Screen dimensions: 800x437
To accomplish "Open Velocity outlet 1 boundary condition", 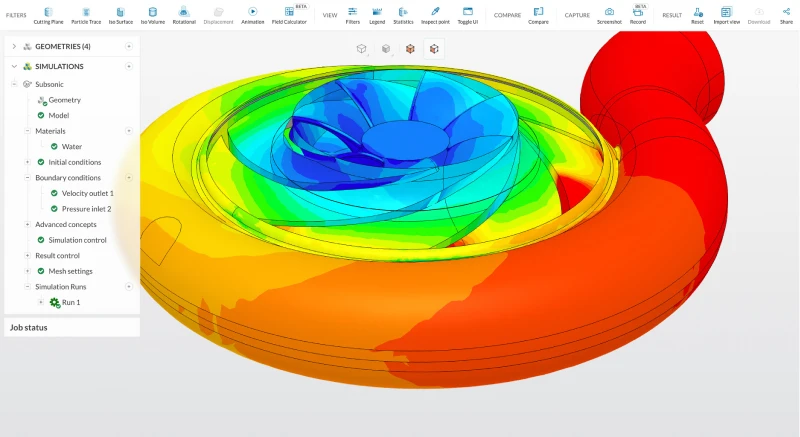I will coord(87,193).
